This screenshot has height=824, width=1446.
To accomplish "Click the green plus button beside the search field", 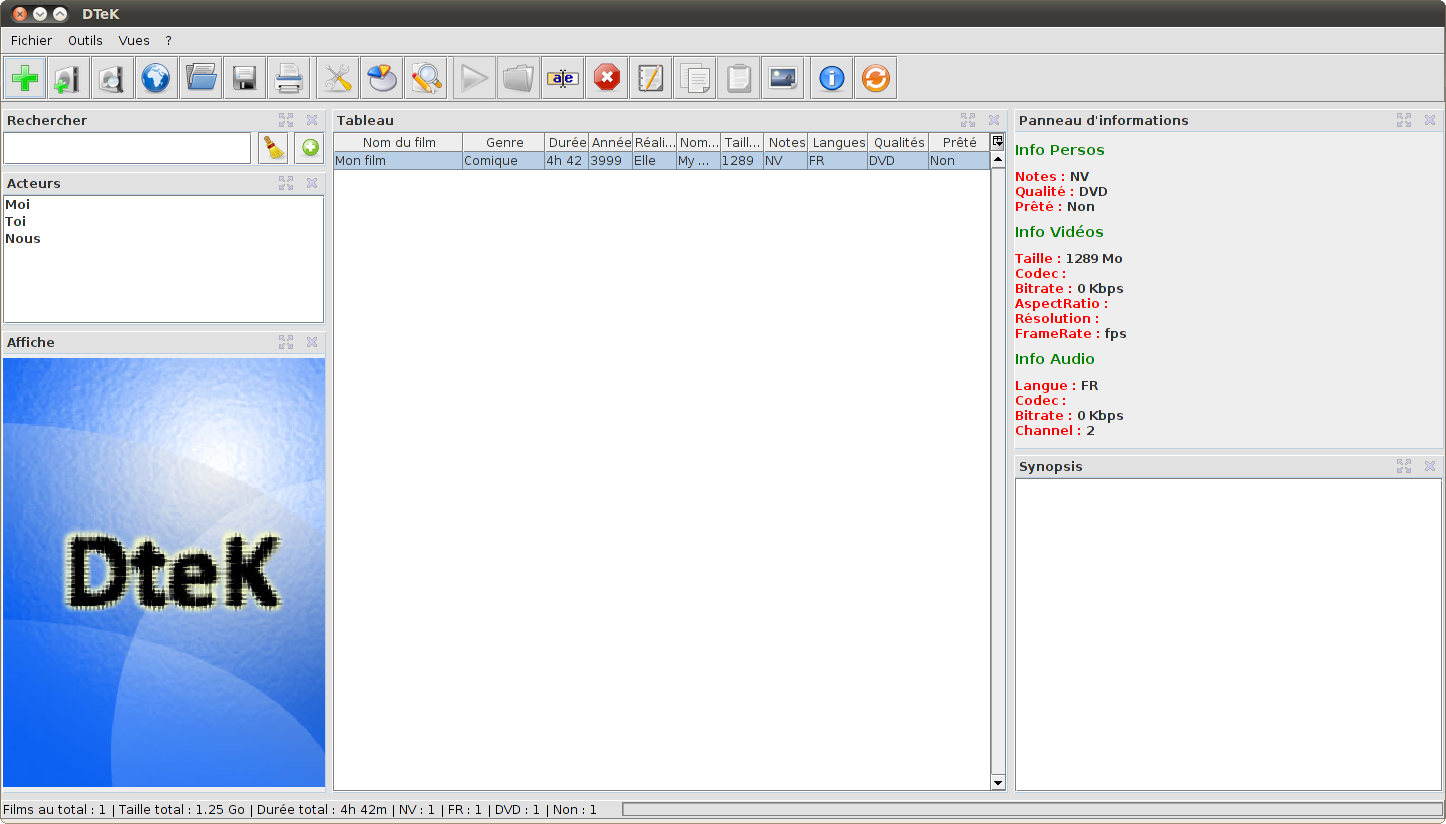I will pos(310,148).
